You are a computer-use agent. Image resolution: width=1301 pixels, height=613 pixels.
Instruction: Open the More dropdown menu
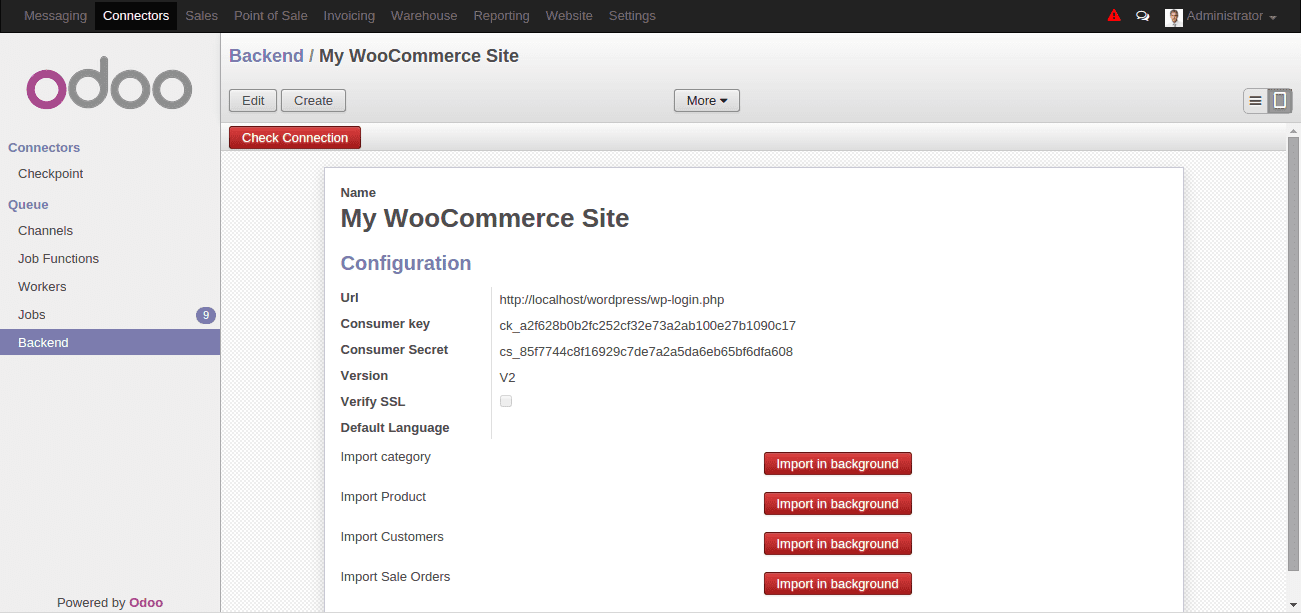tap(707, 100)
